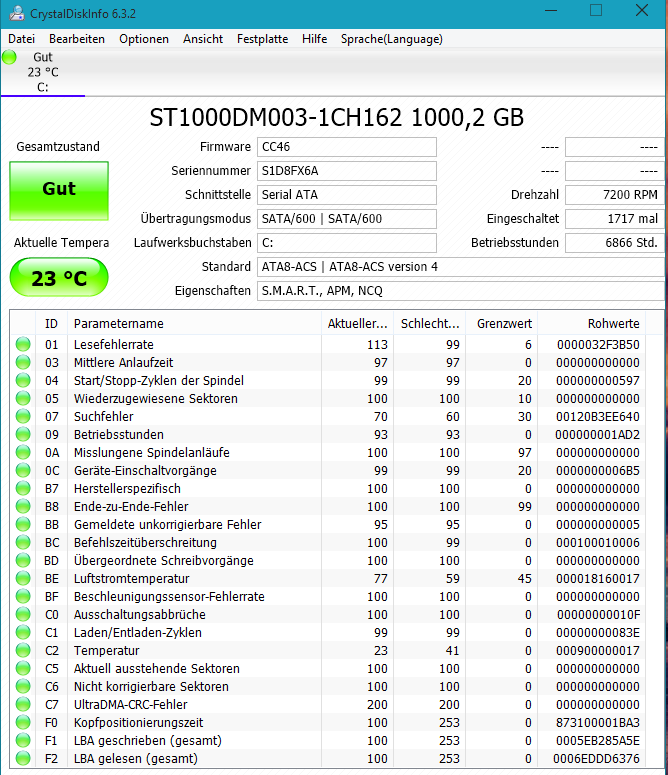
Task: Click the drive title ST1000DM003-1CH162 1000,2 GB
Action: click(336, 118)
